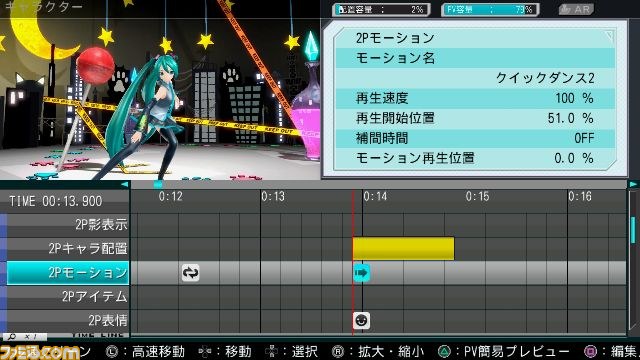Select the loop motion event icon

(190, 273)
